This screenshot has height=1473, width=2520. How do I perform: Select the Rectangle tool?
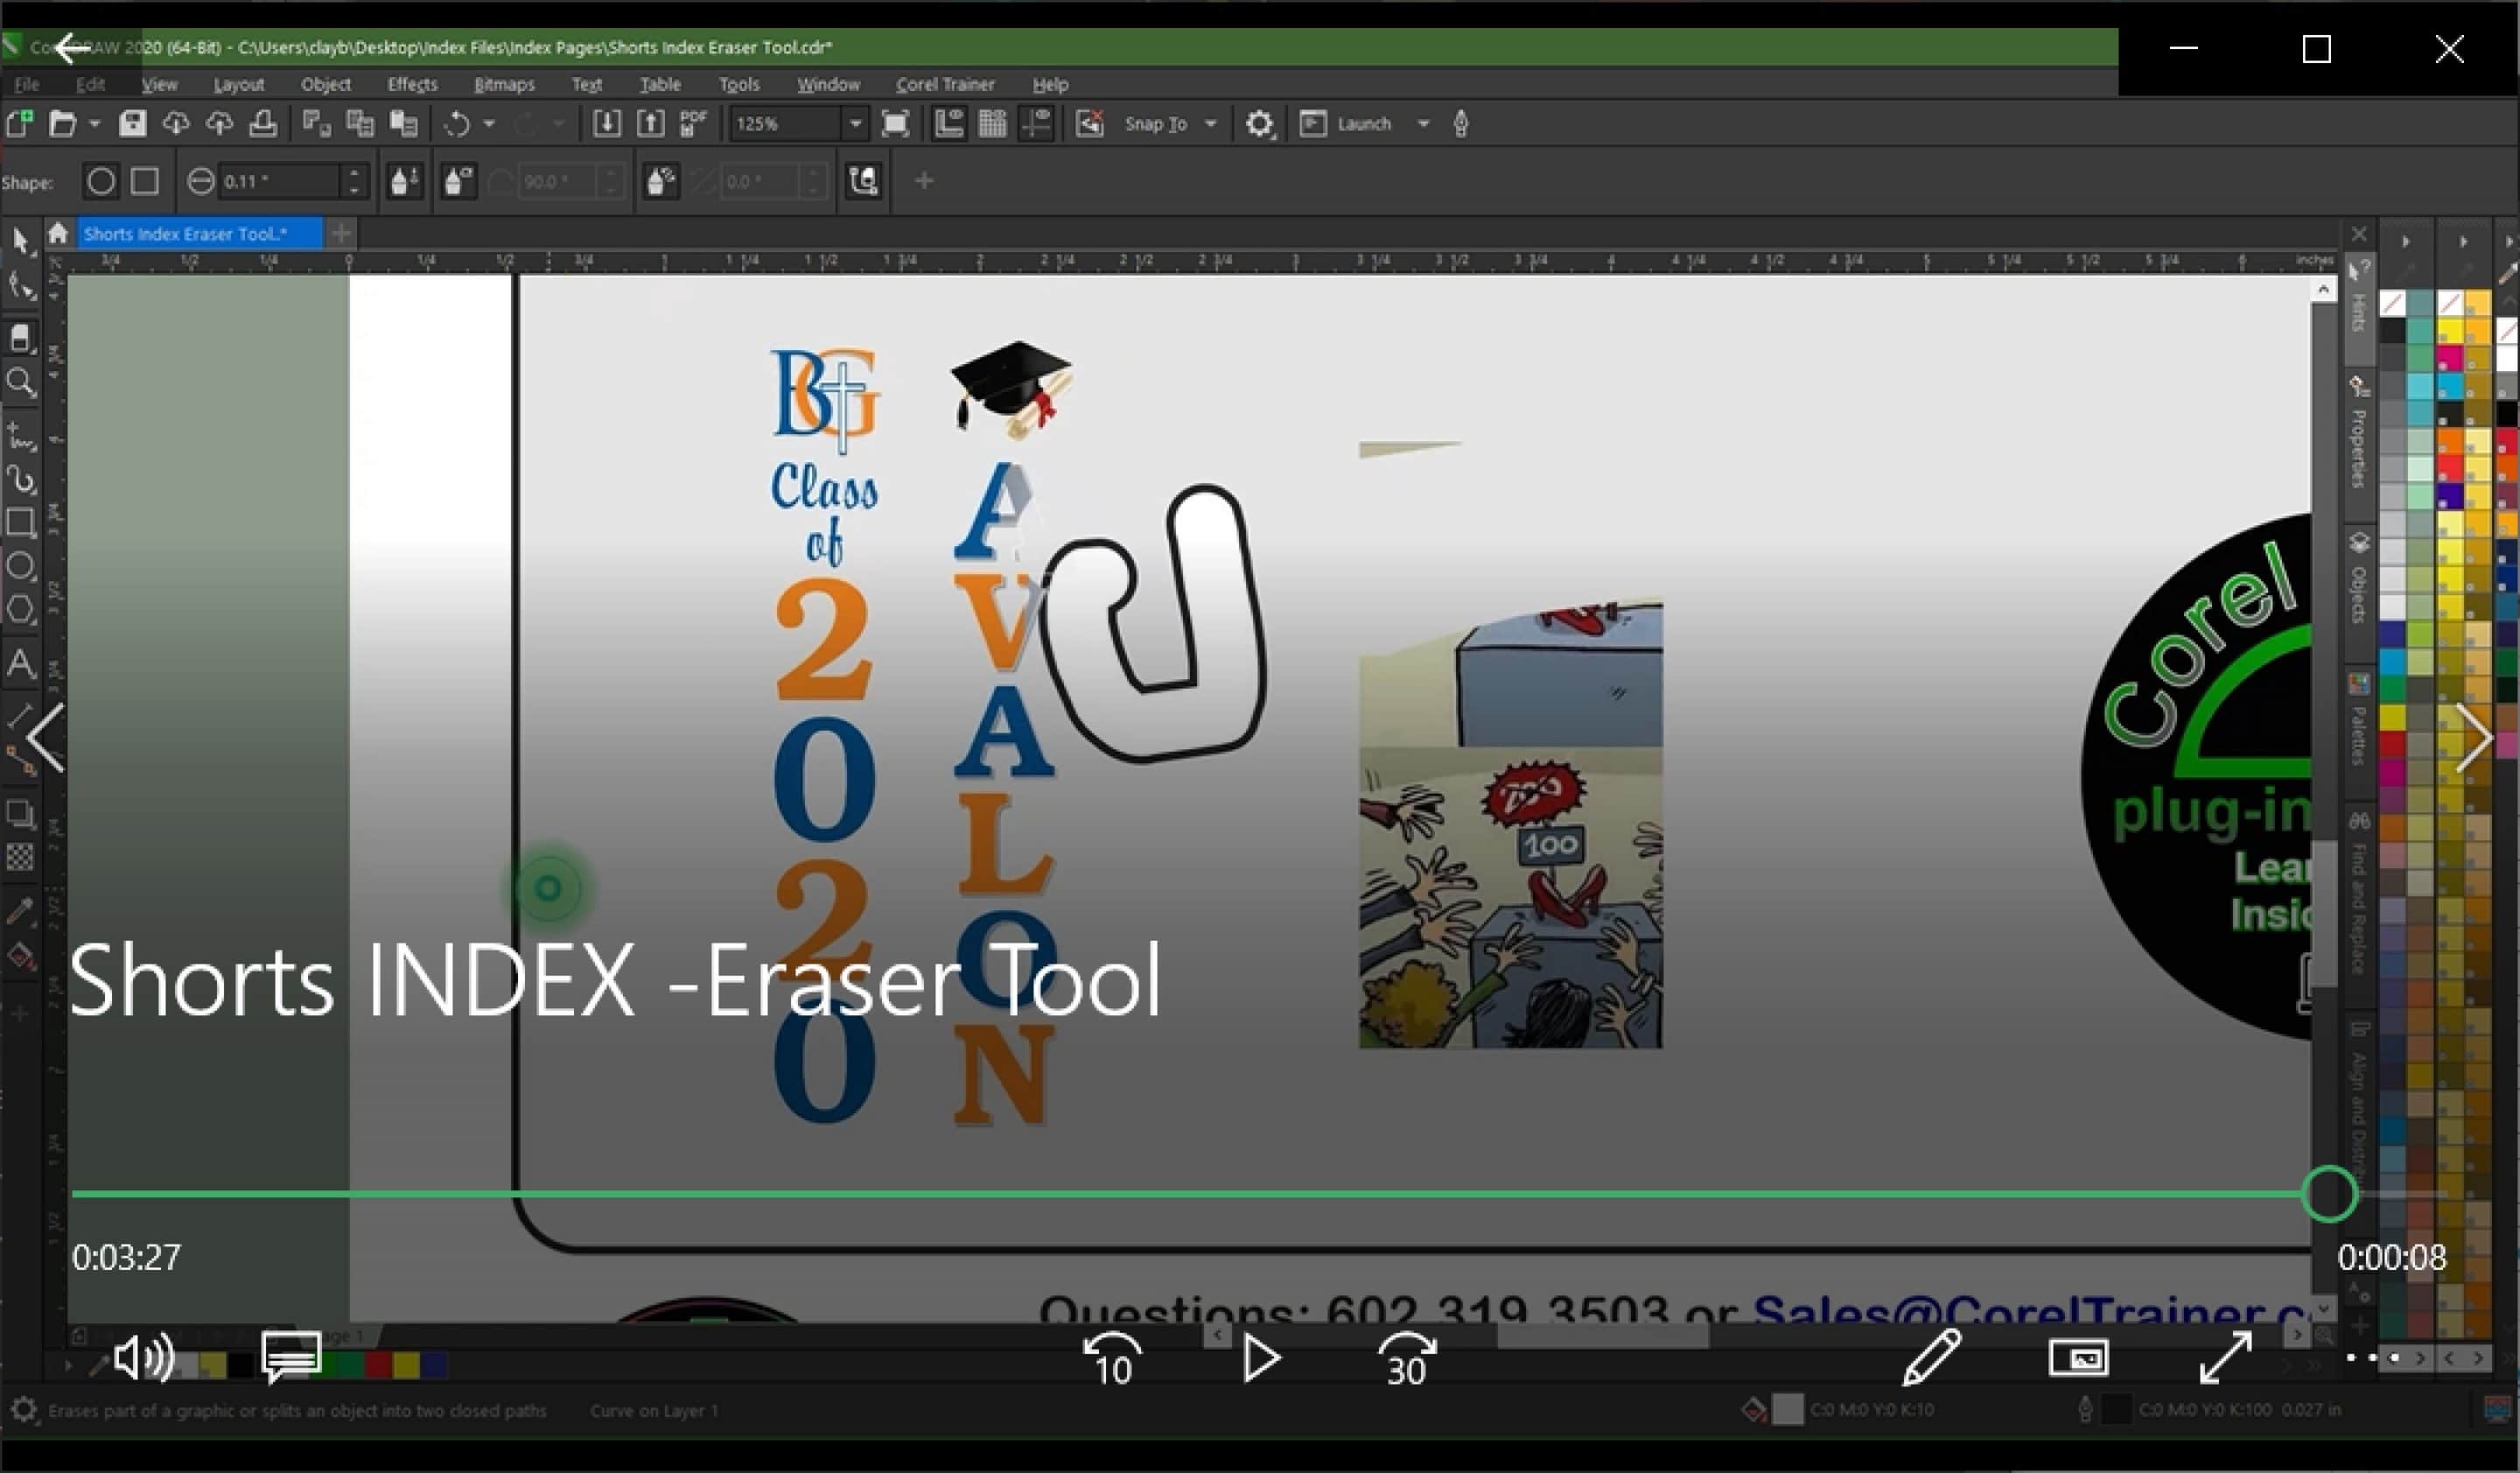coord(20,523)
